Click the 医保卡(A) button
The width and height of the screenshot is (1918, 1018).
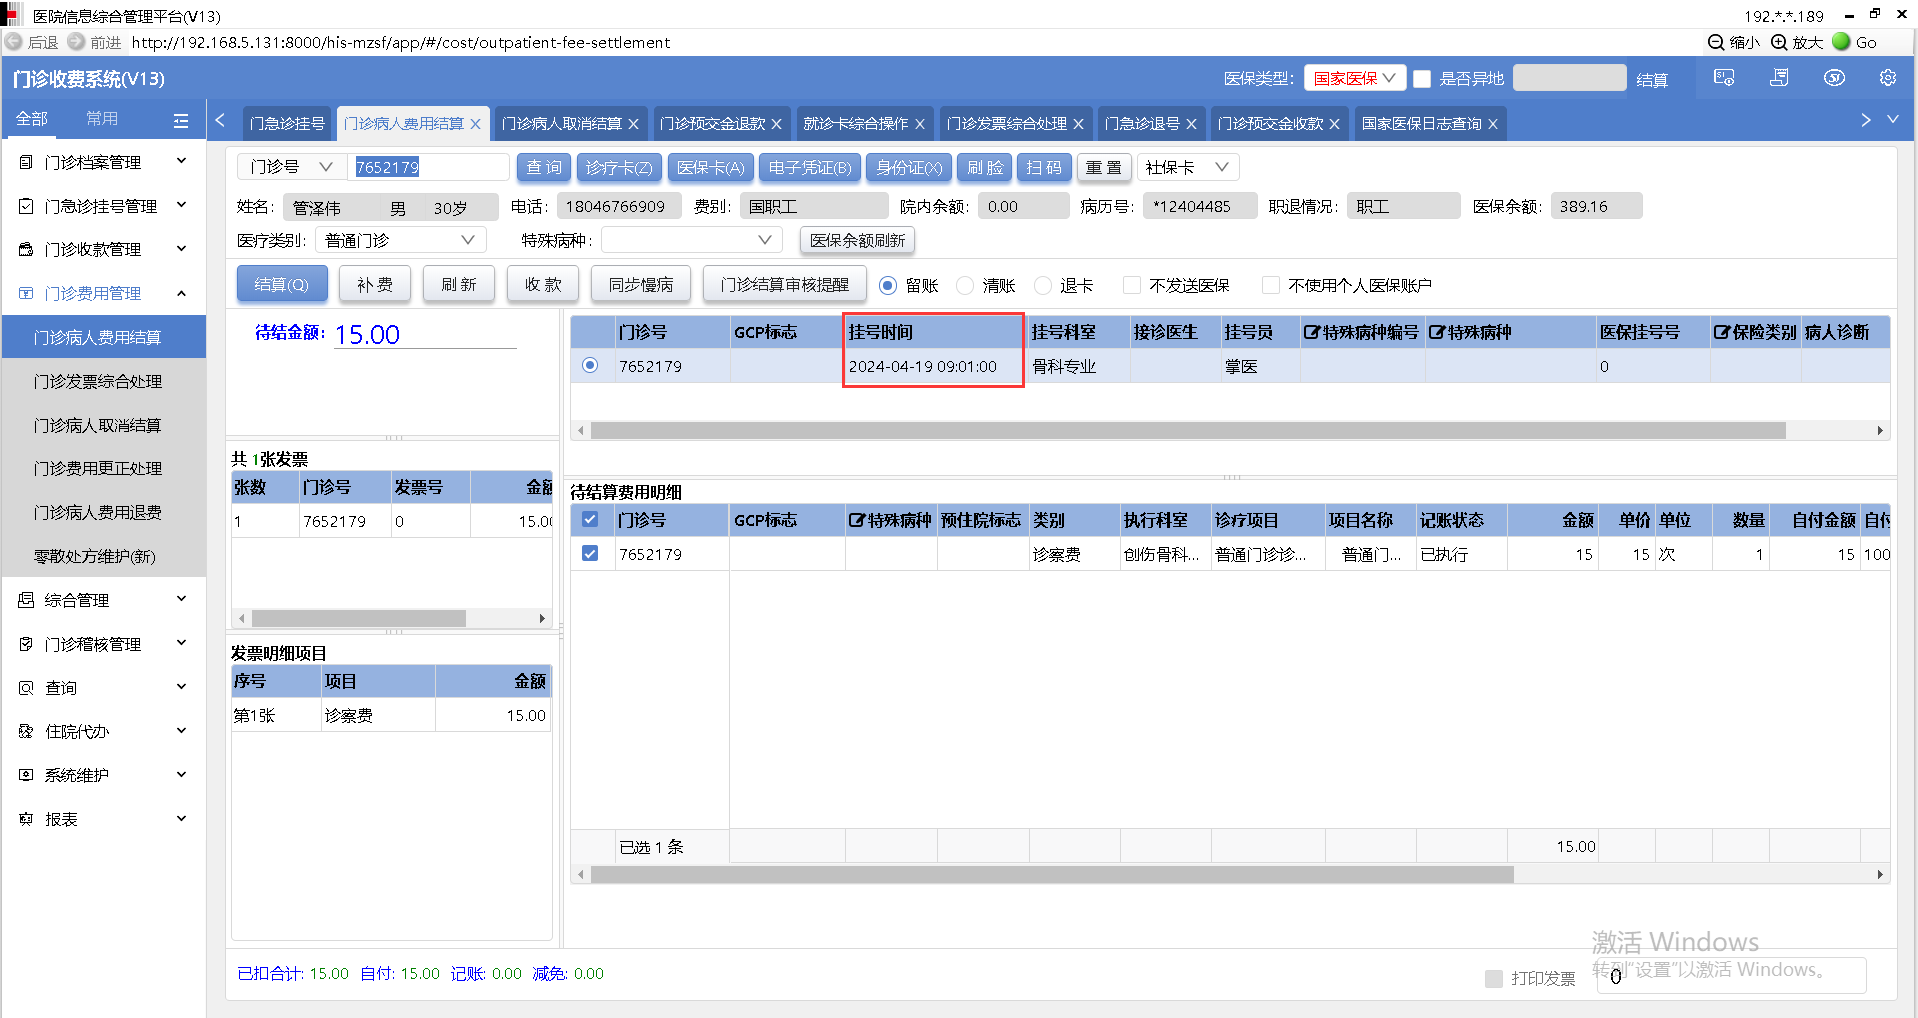(x=710, y=168)
